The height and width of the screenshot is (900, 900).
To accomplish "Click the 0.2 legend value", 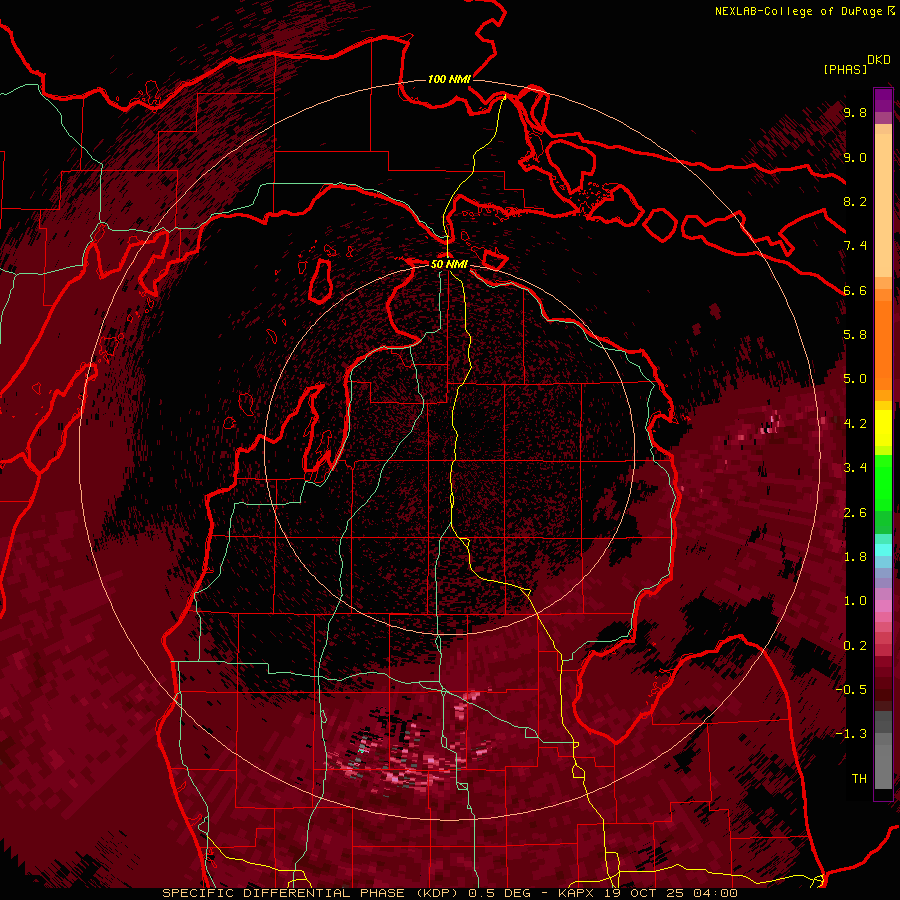I will coord(855,646).
